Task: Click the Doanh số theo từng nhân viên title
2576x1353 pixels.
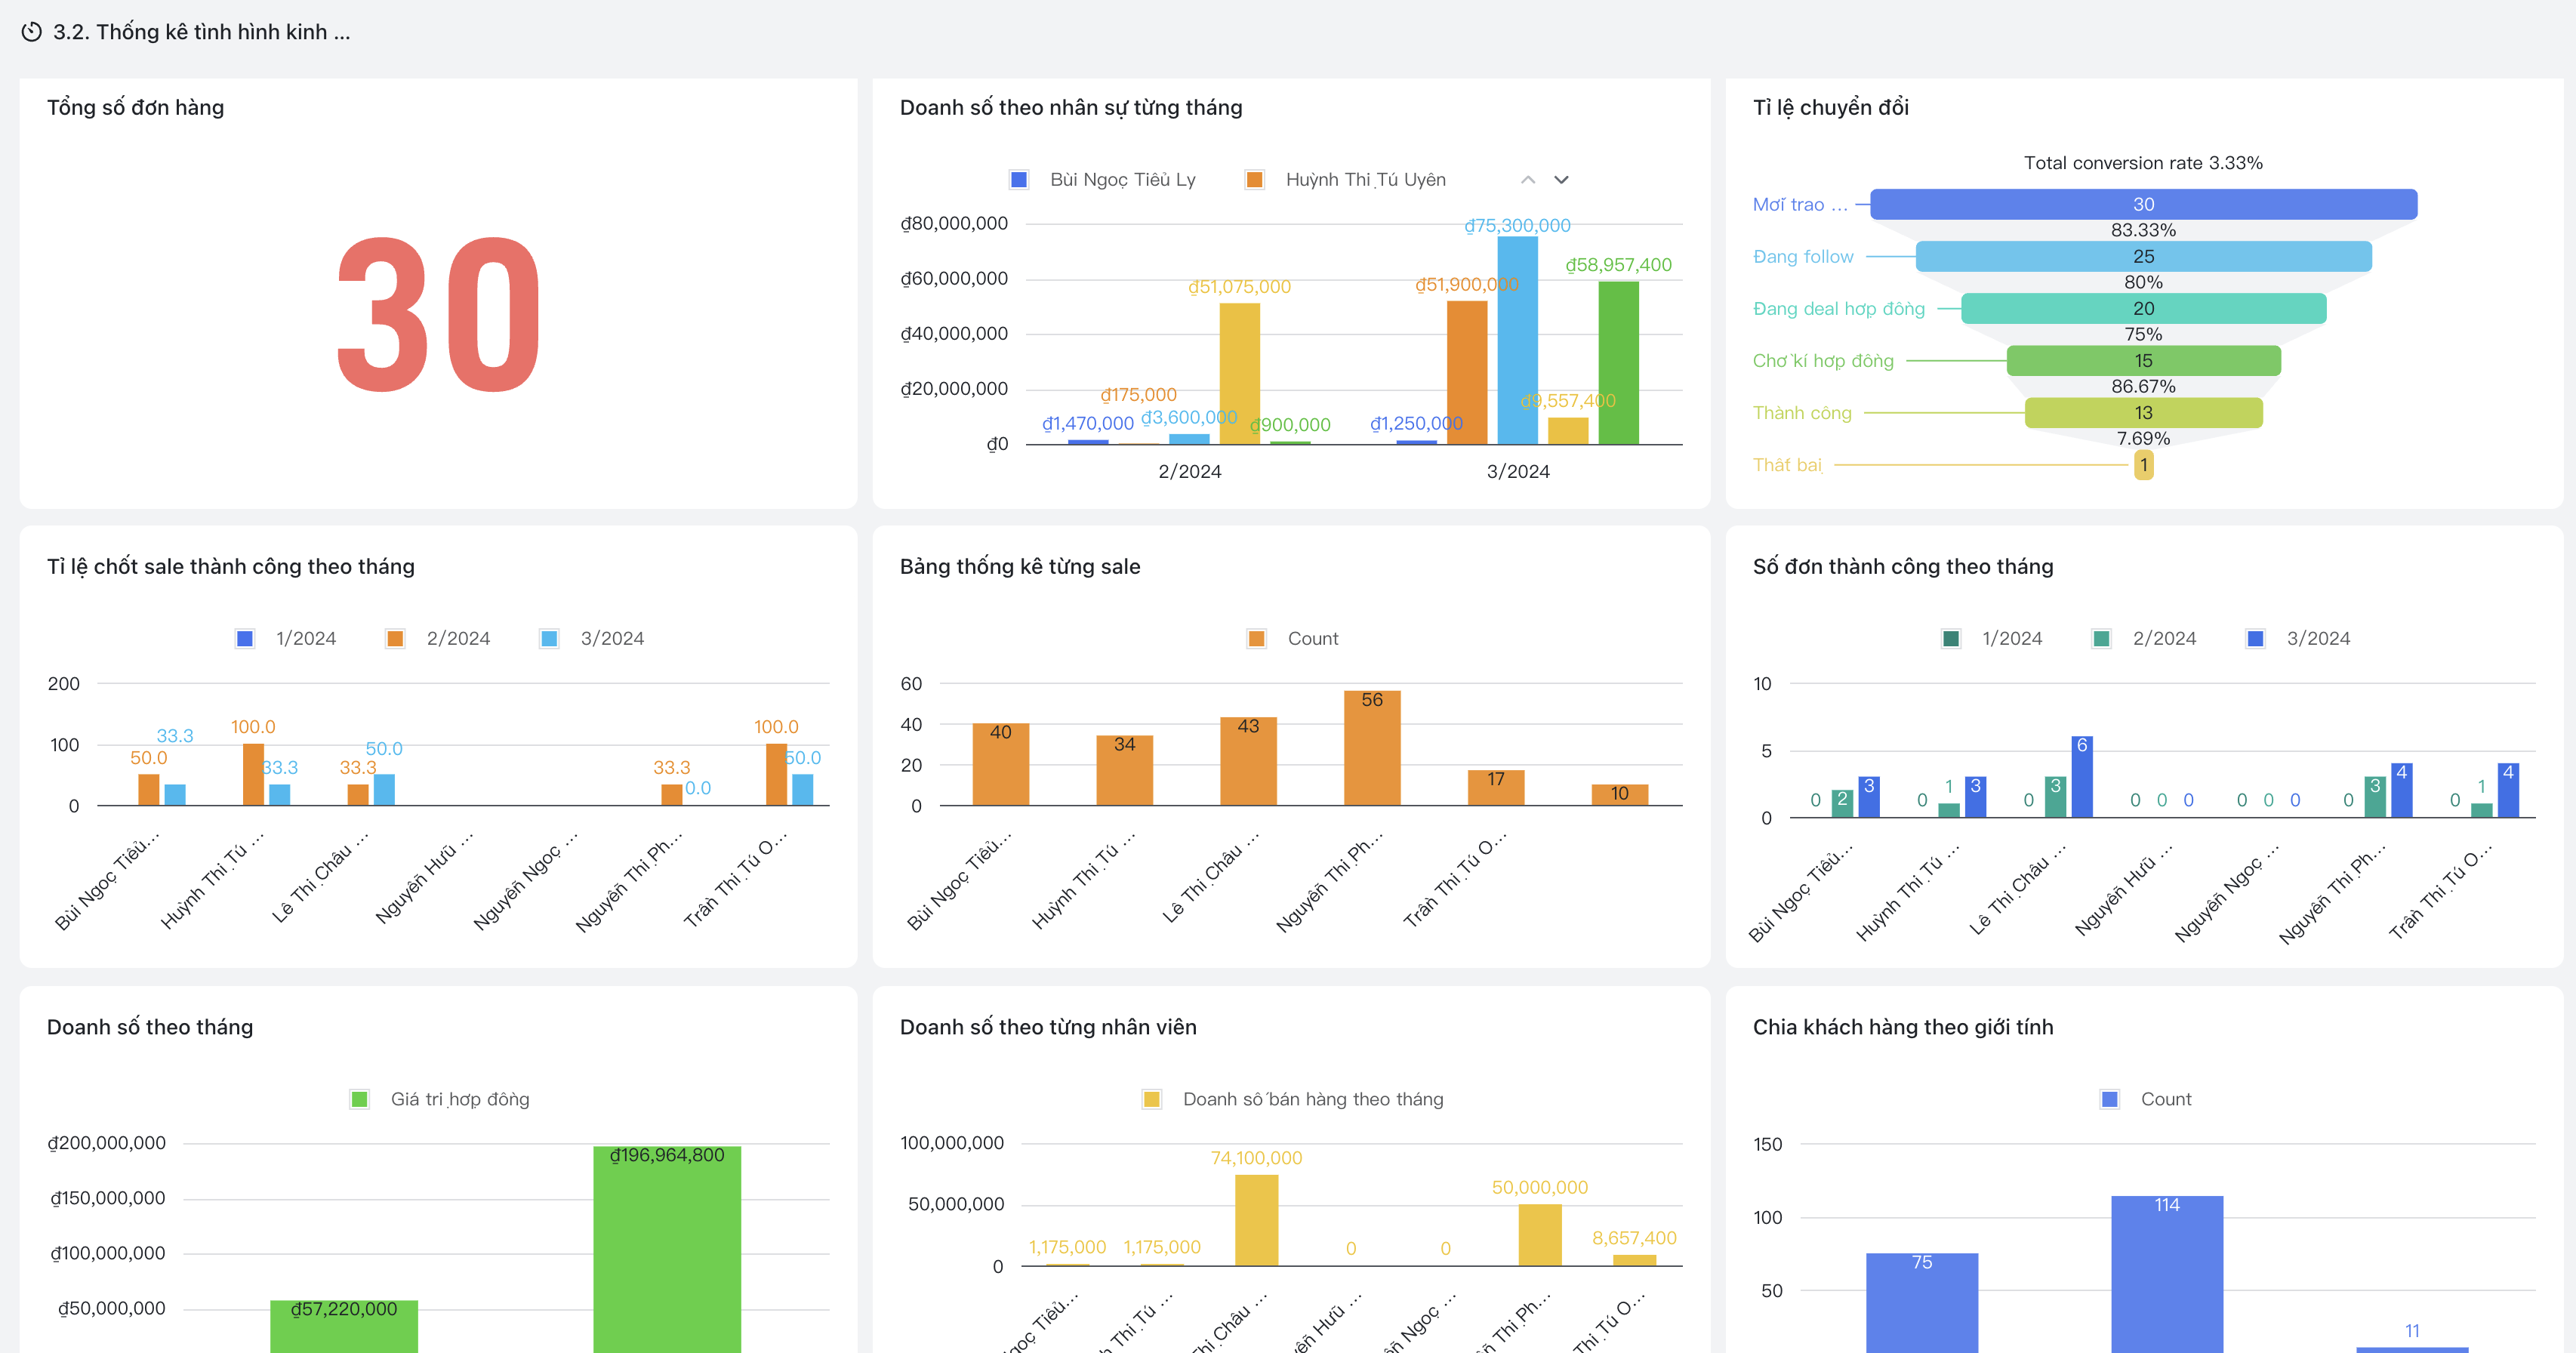Action: pyautogui.click(x=1048, y=1027)
